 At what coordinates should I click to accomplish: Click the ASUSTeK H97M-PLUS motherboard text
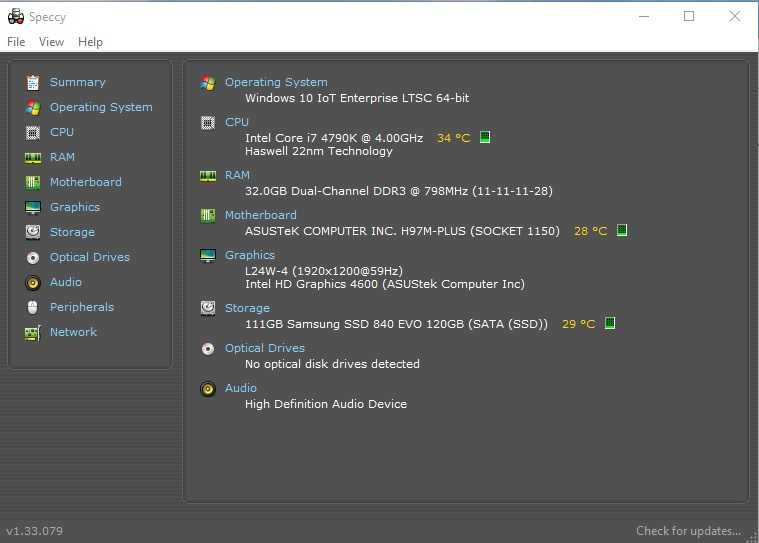coord(402,231)
